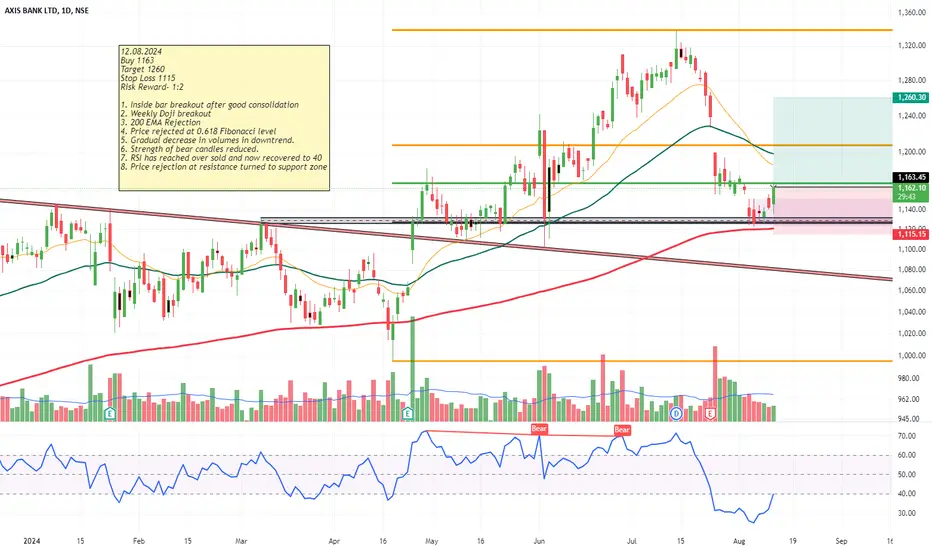Click the 1,000.00 price axis label

click(x=911, y=356)
